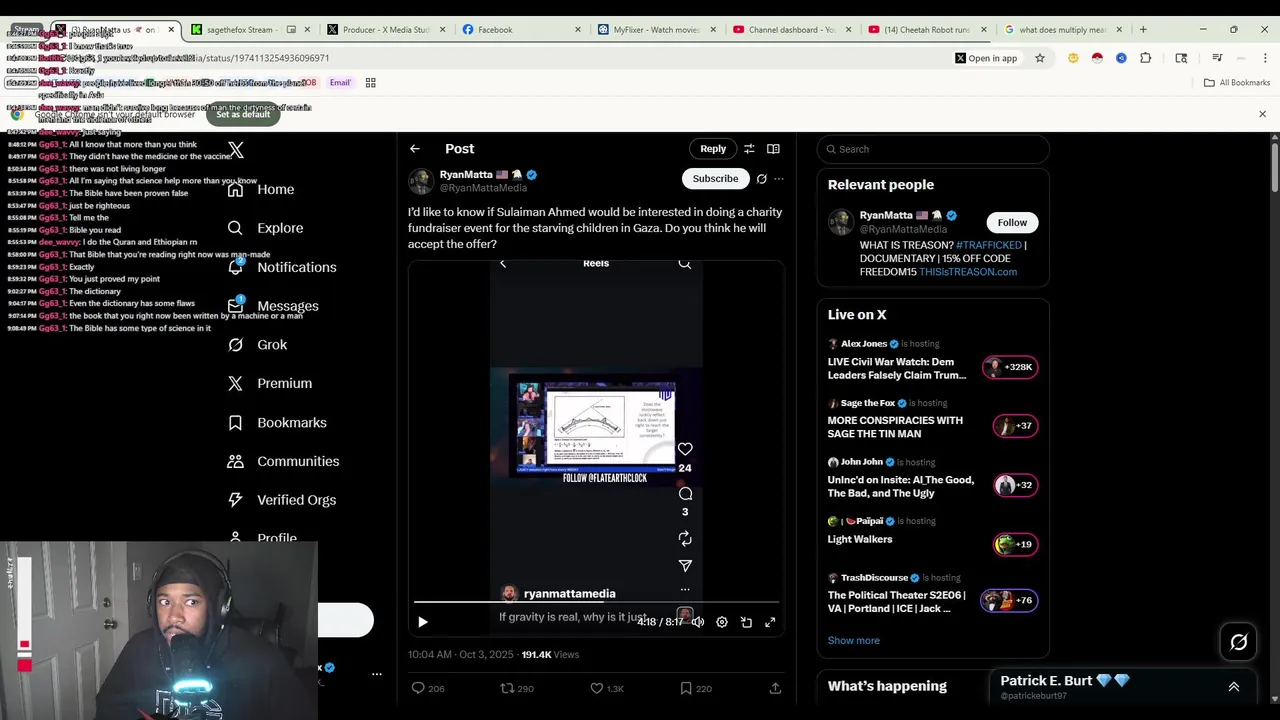Open the Chrome extensions puzzle icon
1280x720 pixels.
[x=1145, y=58]
